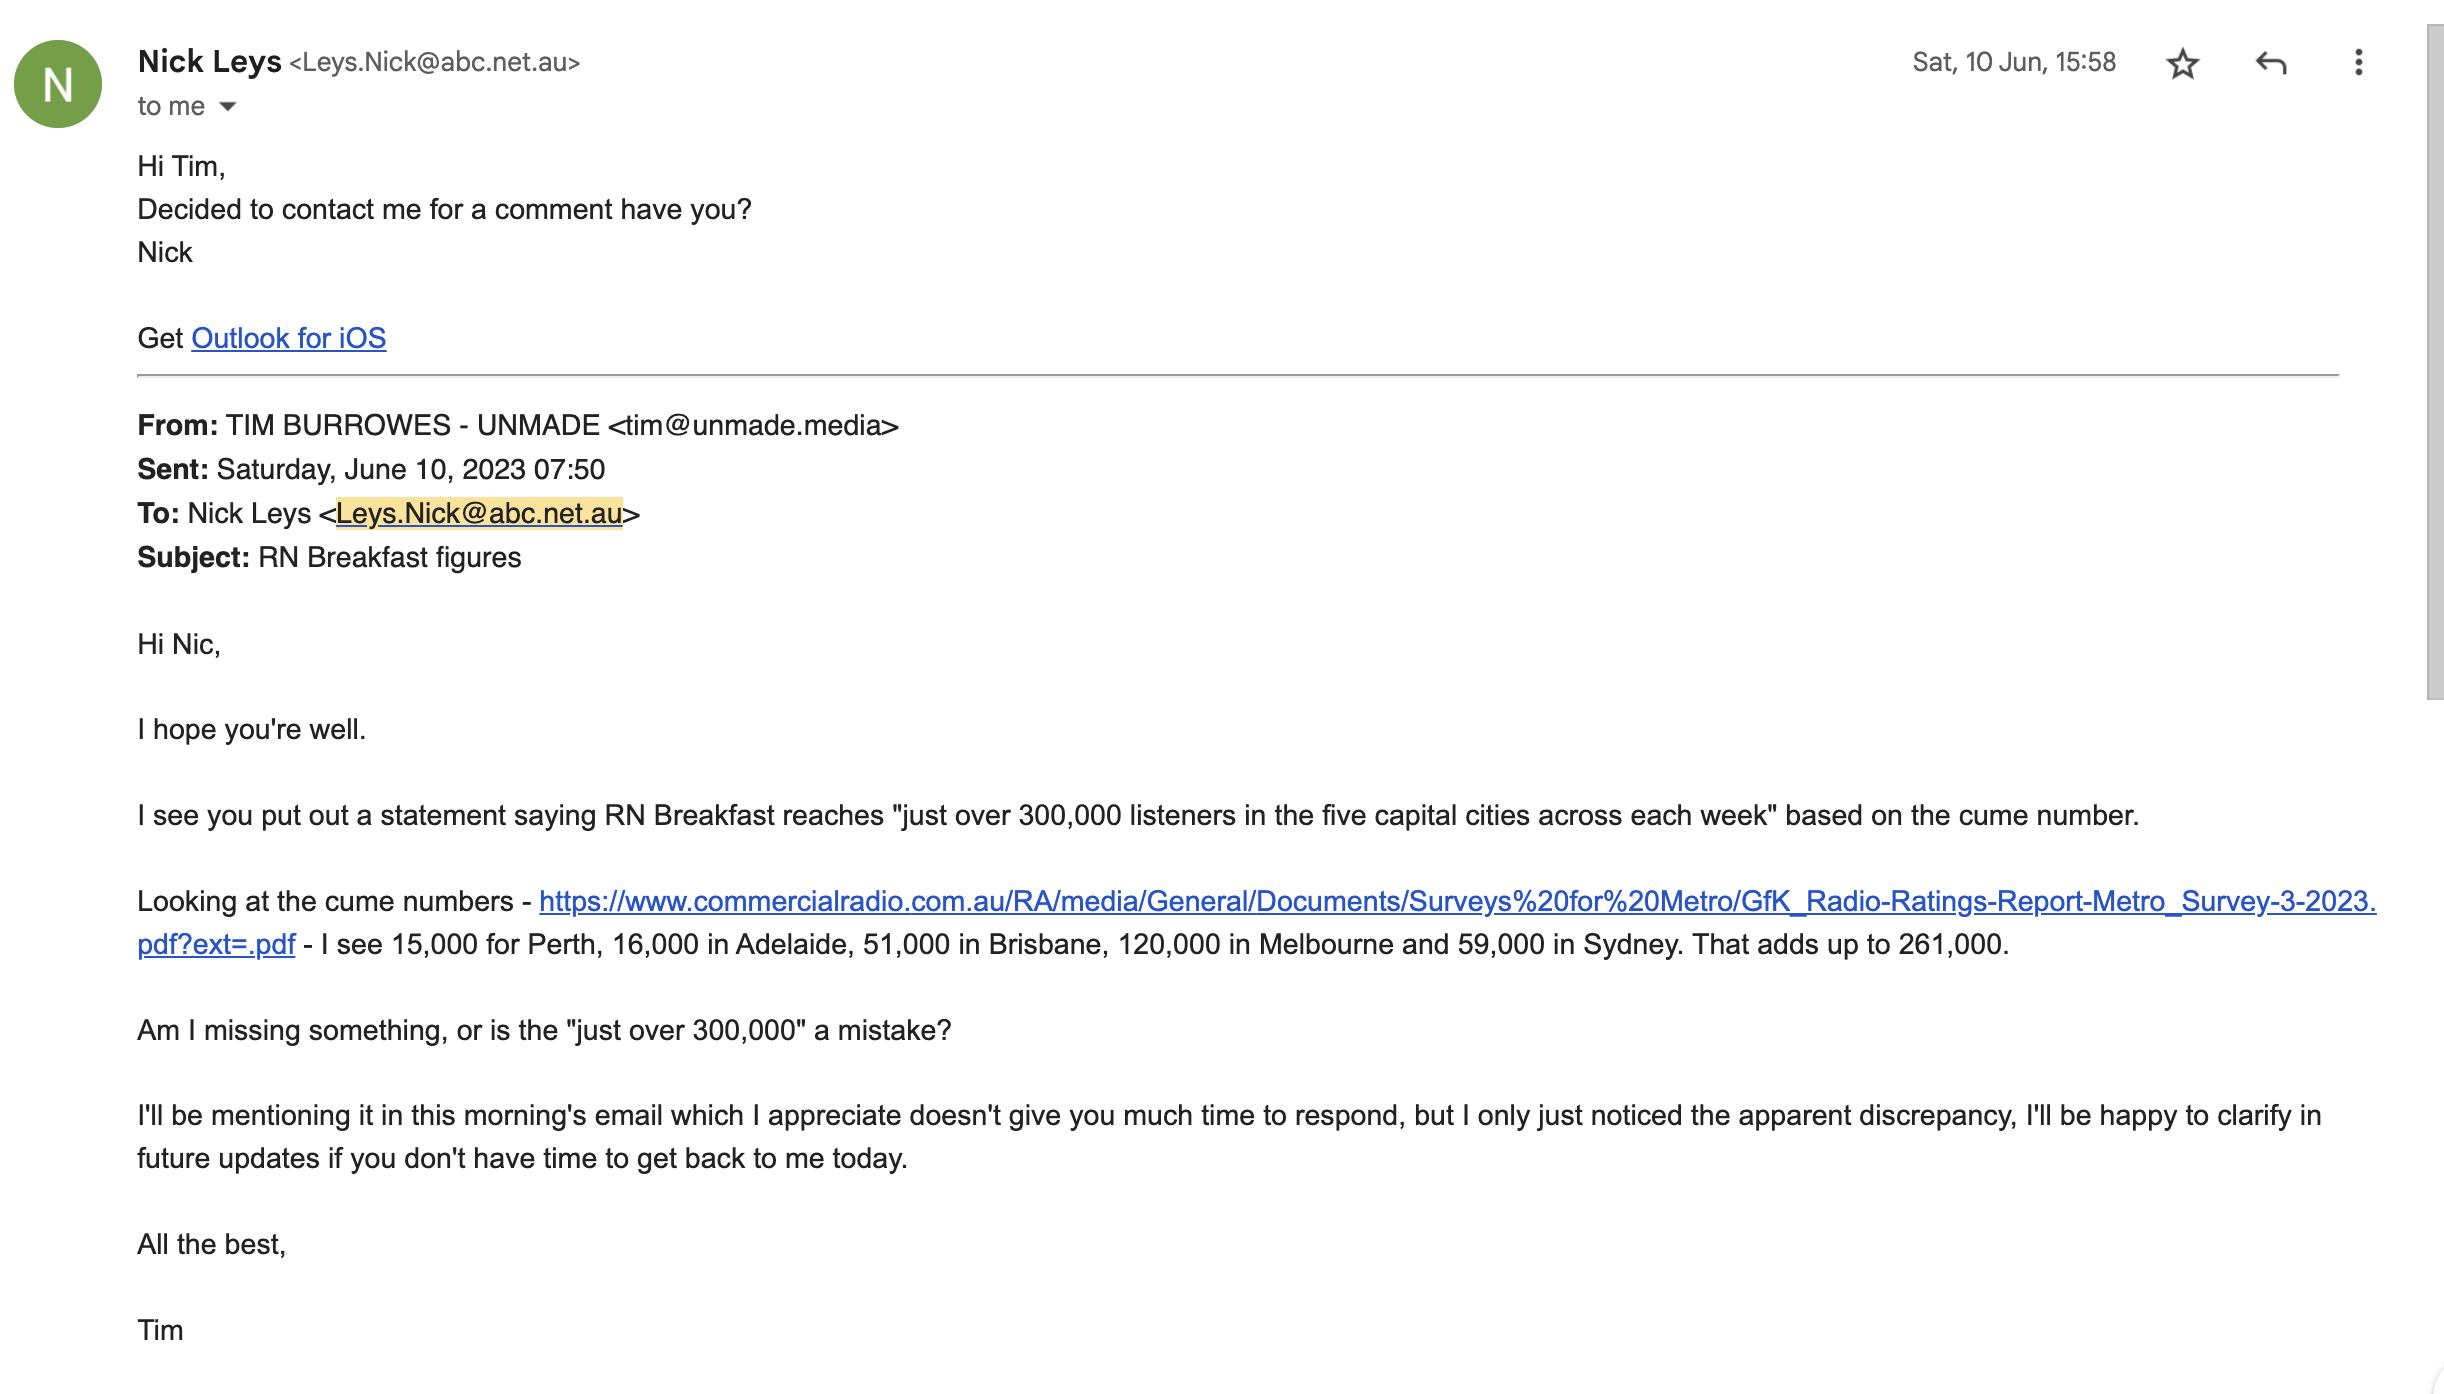Click the Sent date in quoted header
Screen dimensions: 2444x1394
click(x=410, y=470)
